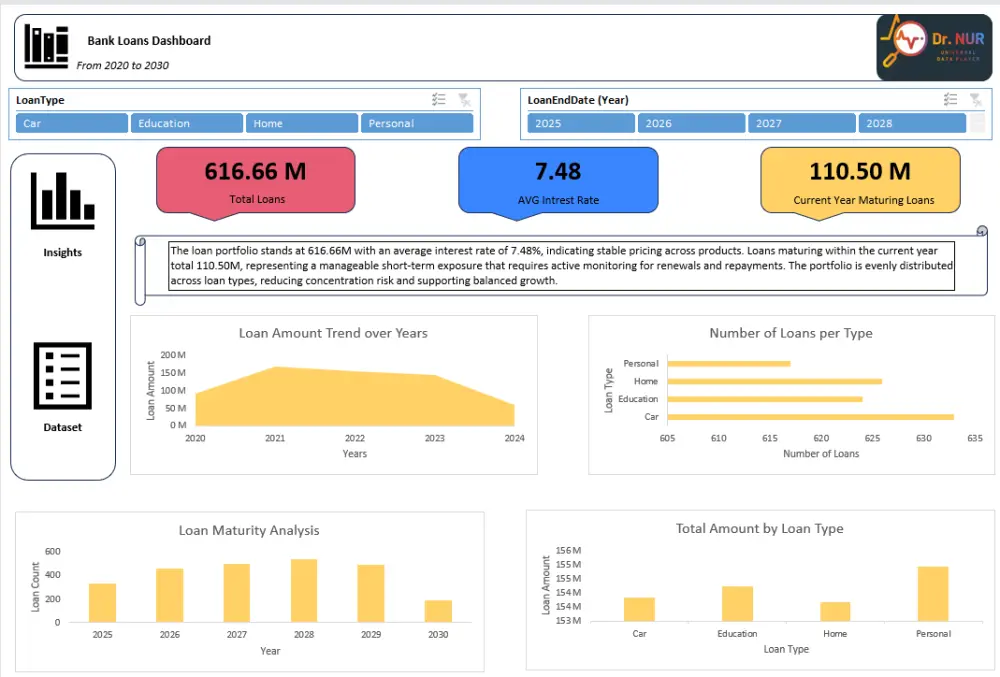Click the Dataset list icon
The image size is (1000, 677).
62,377
